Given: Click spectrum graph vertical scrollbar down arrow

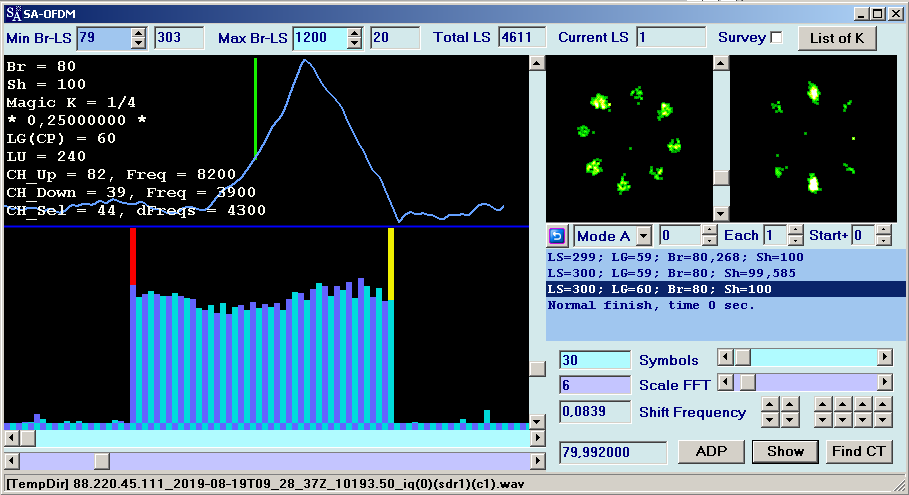Looking at the screenshot, I should (x=537, y=422).
